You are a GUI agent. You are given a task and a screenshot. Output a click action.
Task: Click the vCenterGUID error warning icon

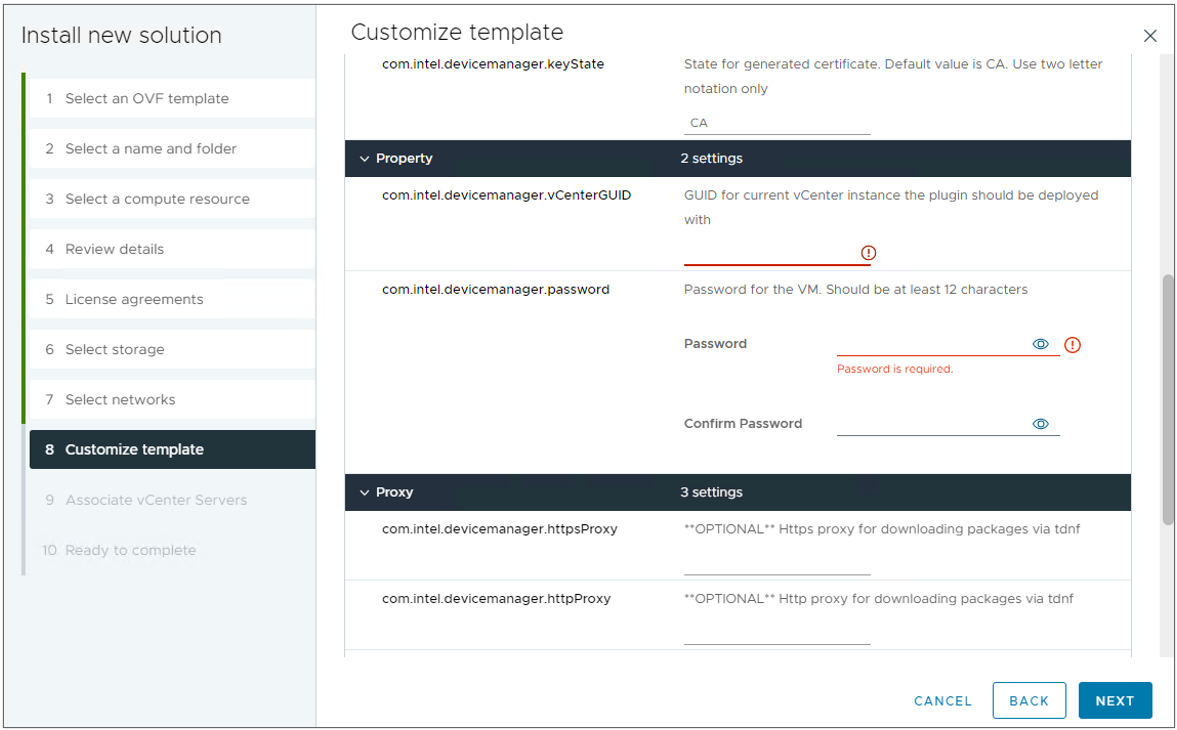point(868,253)
